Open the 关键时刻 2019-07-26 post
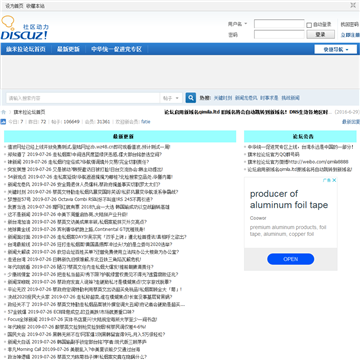Viewport: 360px width, 360px height. tap(93, 192)
